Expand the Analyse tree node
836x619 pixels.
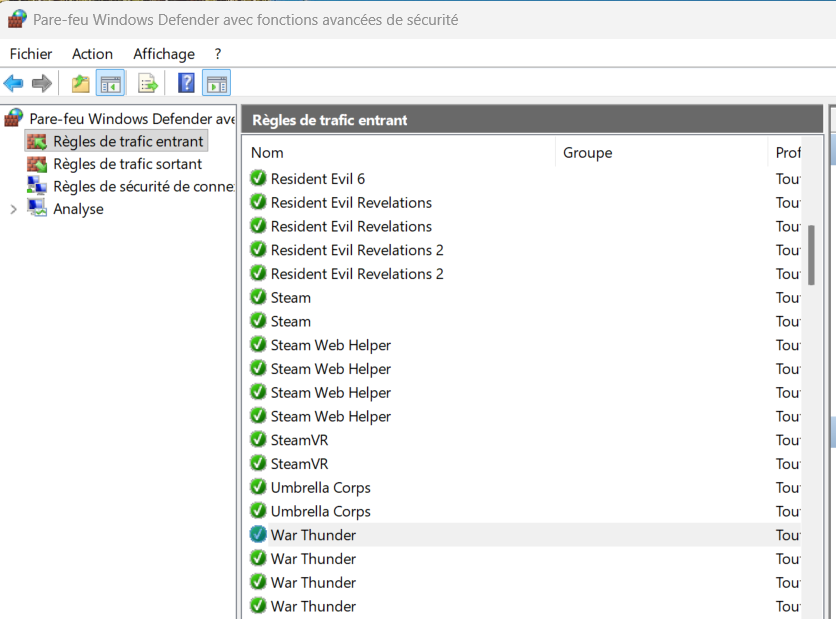(13, 209)
